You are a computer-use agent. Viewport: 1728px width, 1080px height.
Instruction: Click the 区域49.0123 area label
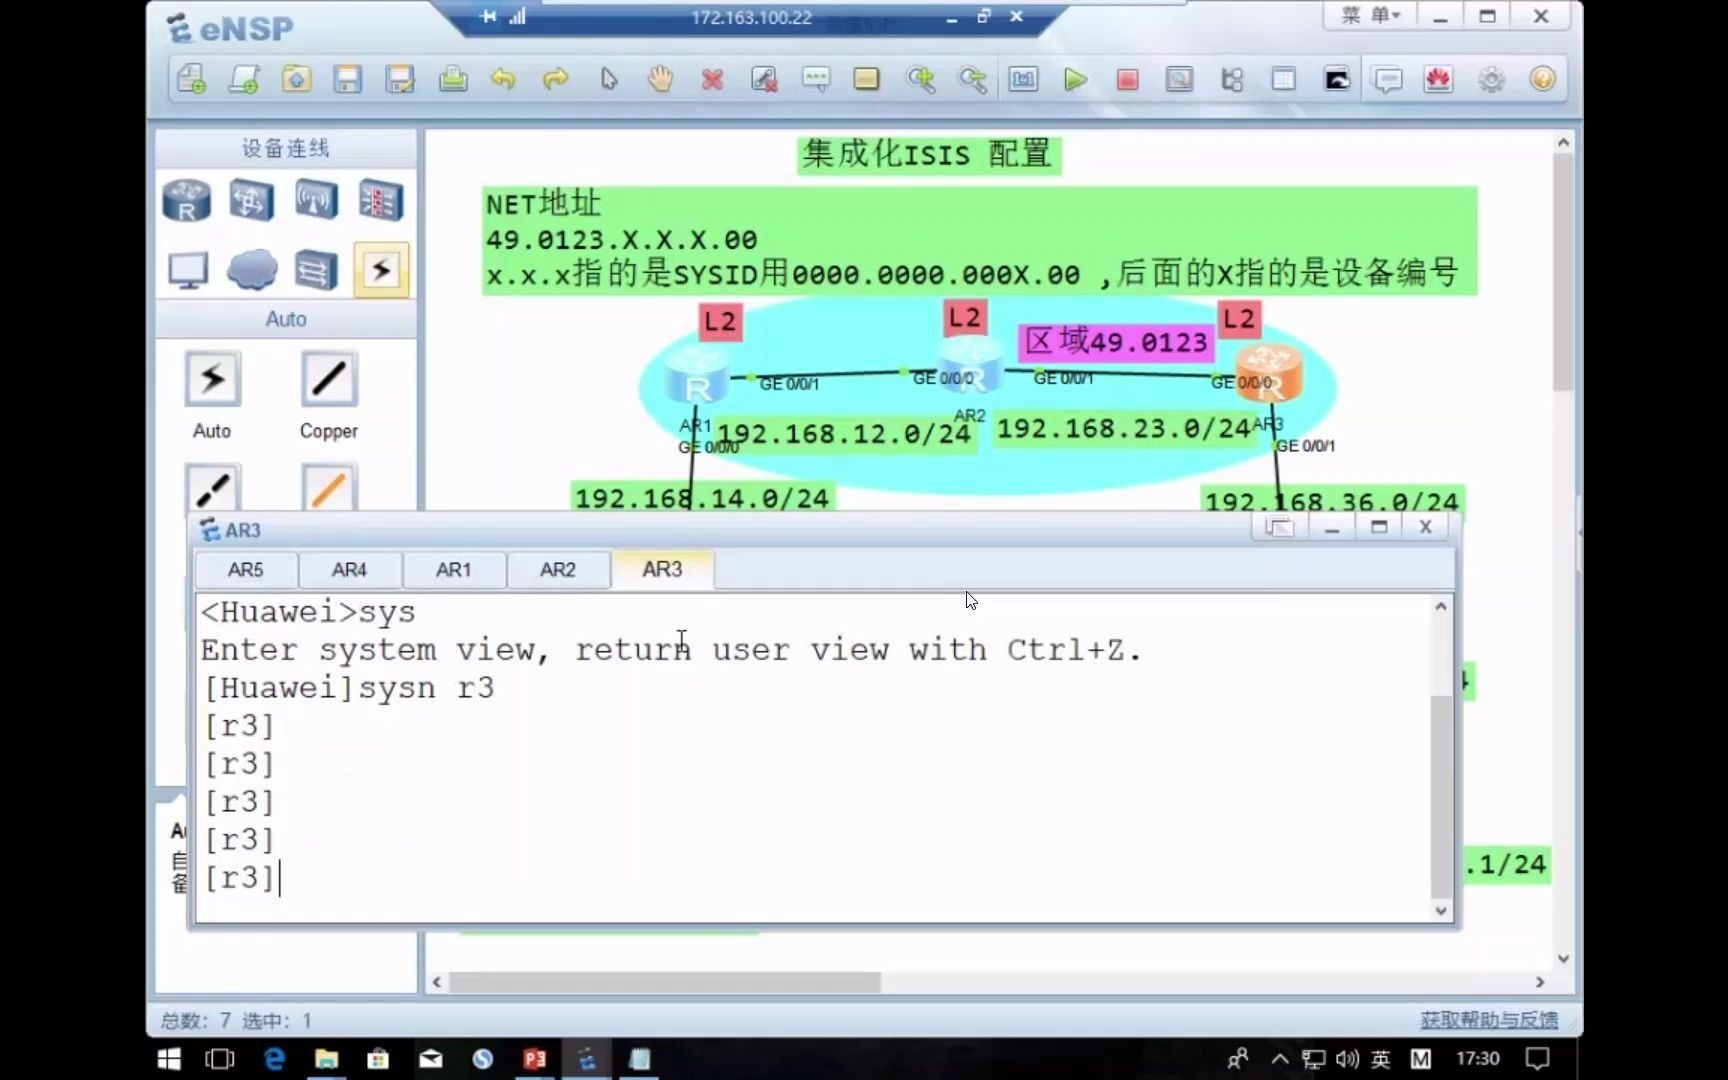(1117, 342)
